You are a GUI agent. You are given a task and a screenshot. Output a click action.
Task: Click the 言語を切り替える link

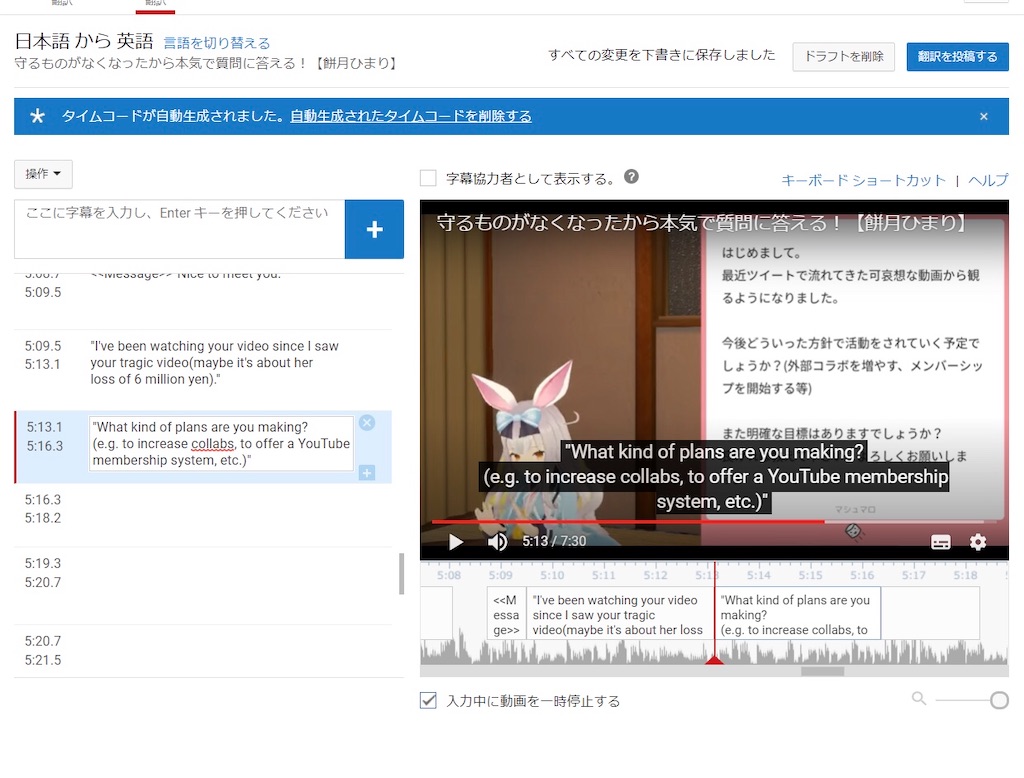[216, 43]
